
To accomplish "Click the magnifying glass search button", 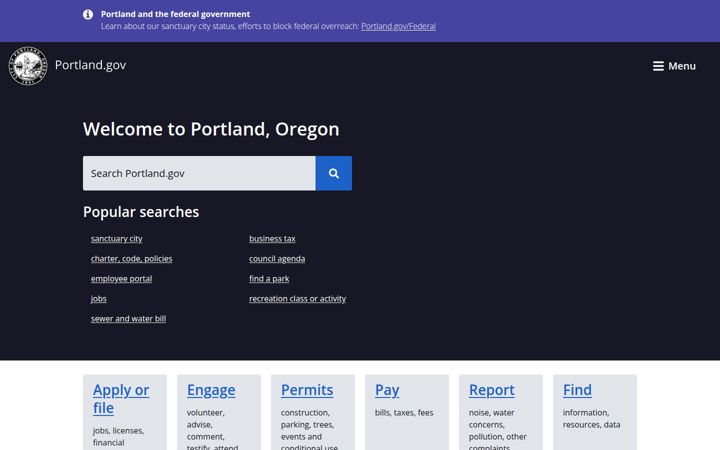I will click(334, 173).
